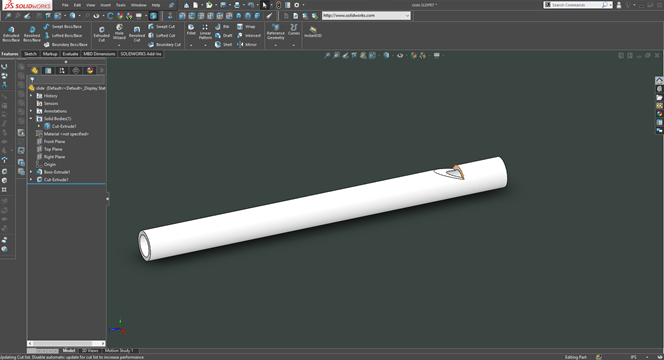Open the Motion Study 1 tab
Screen dimensions: 664x360
[119, 351]
